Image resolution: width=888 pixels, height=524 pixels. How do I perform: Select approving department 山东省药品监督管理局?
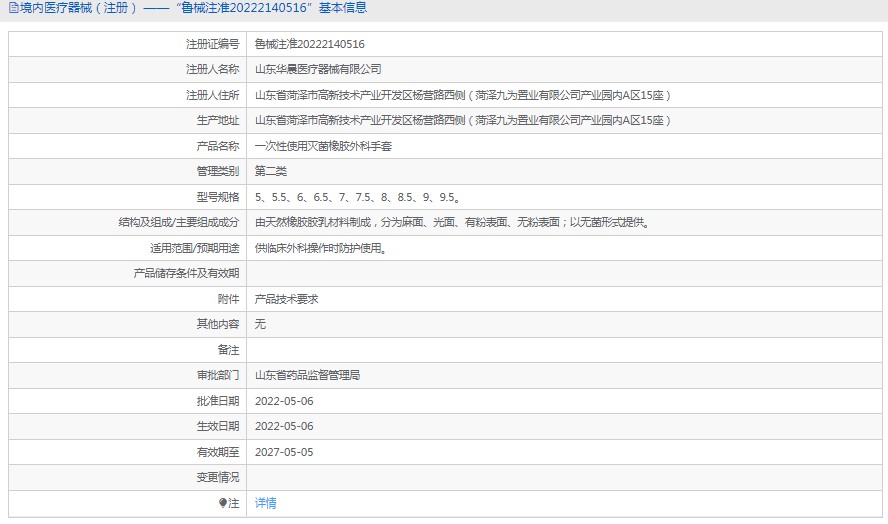coord(307,375)
